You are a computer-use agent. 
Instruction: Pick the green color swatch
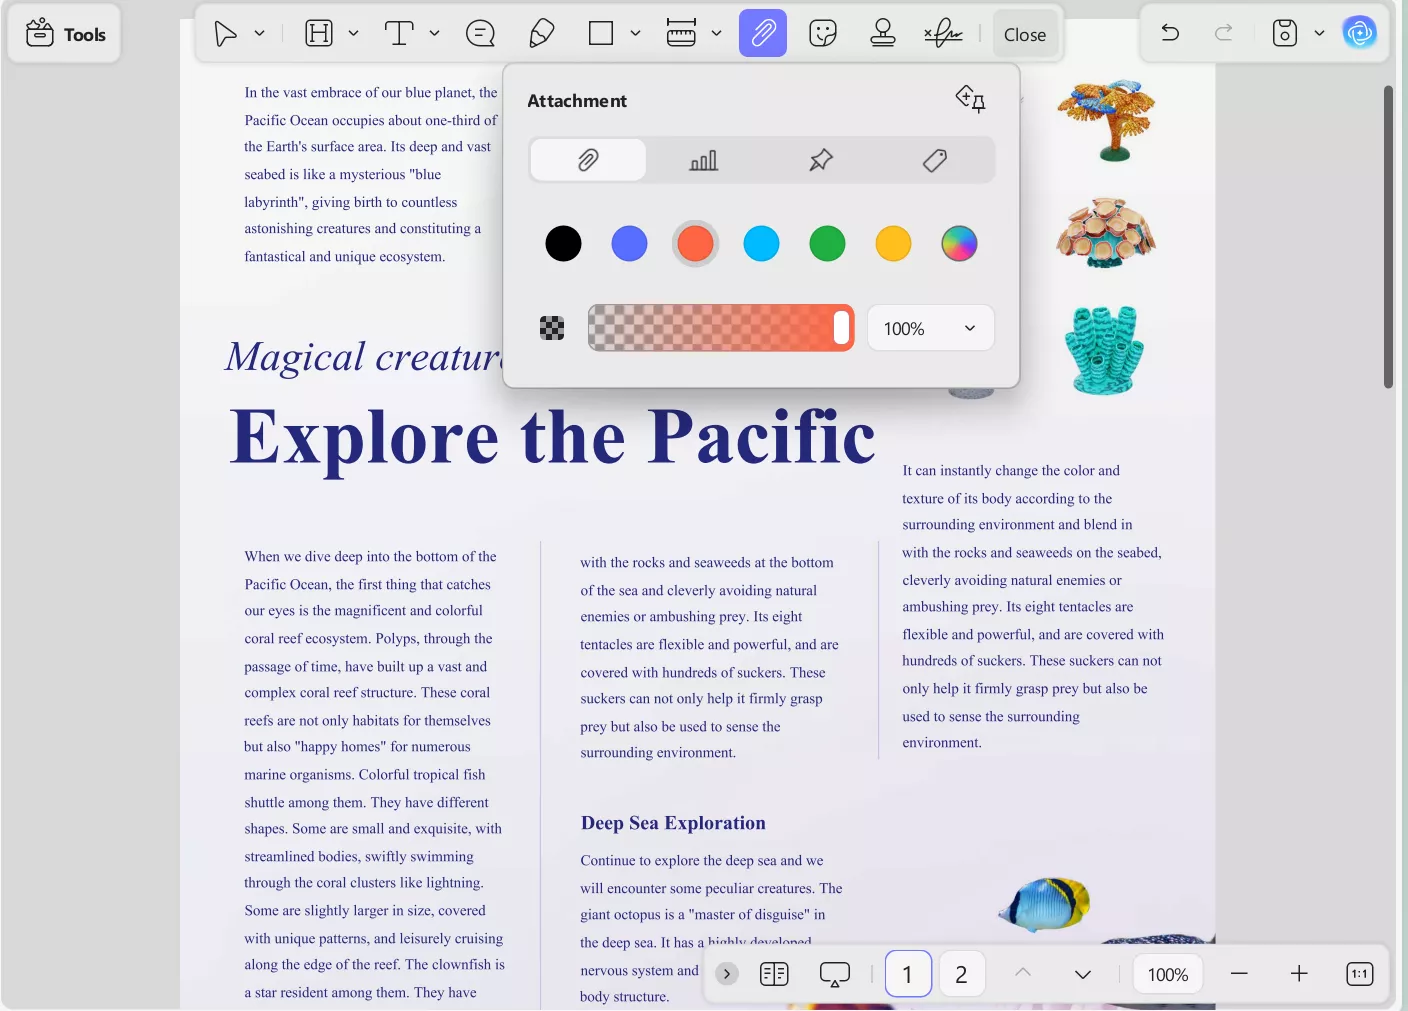point(827,243)
